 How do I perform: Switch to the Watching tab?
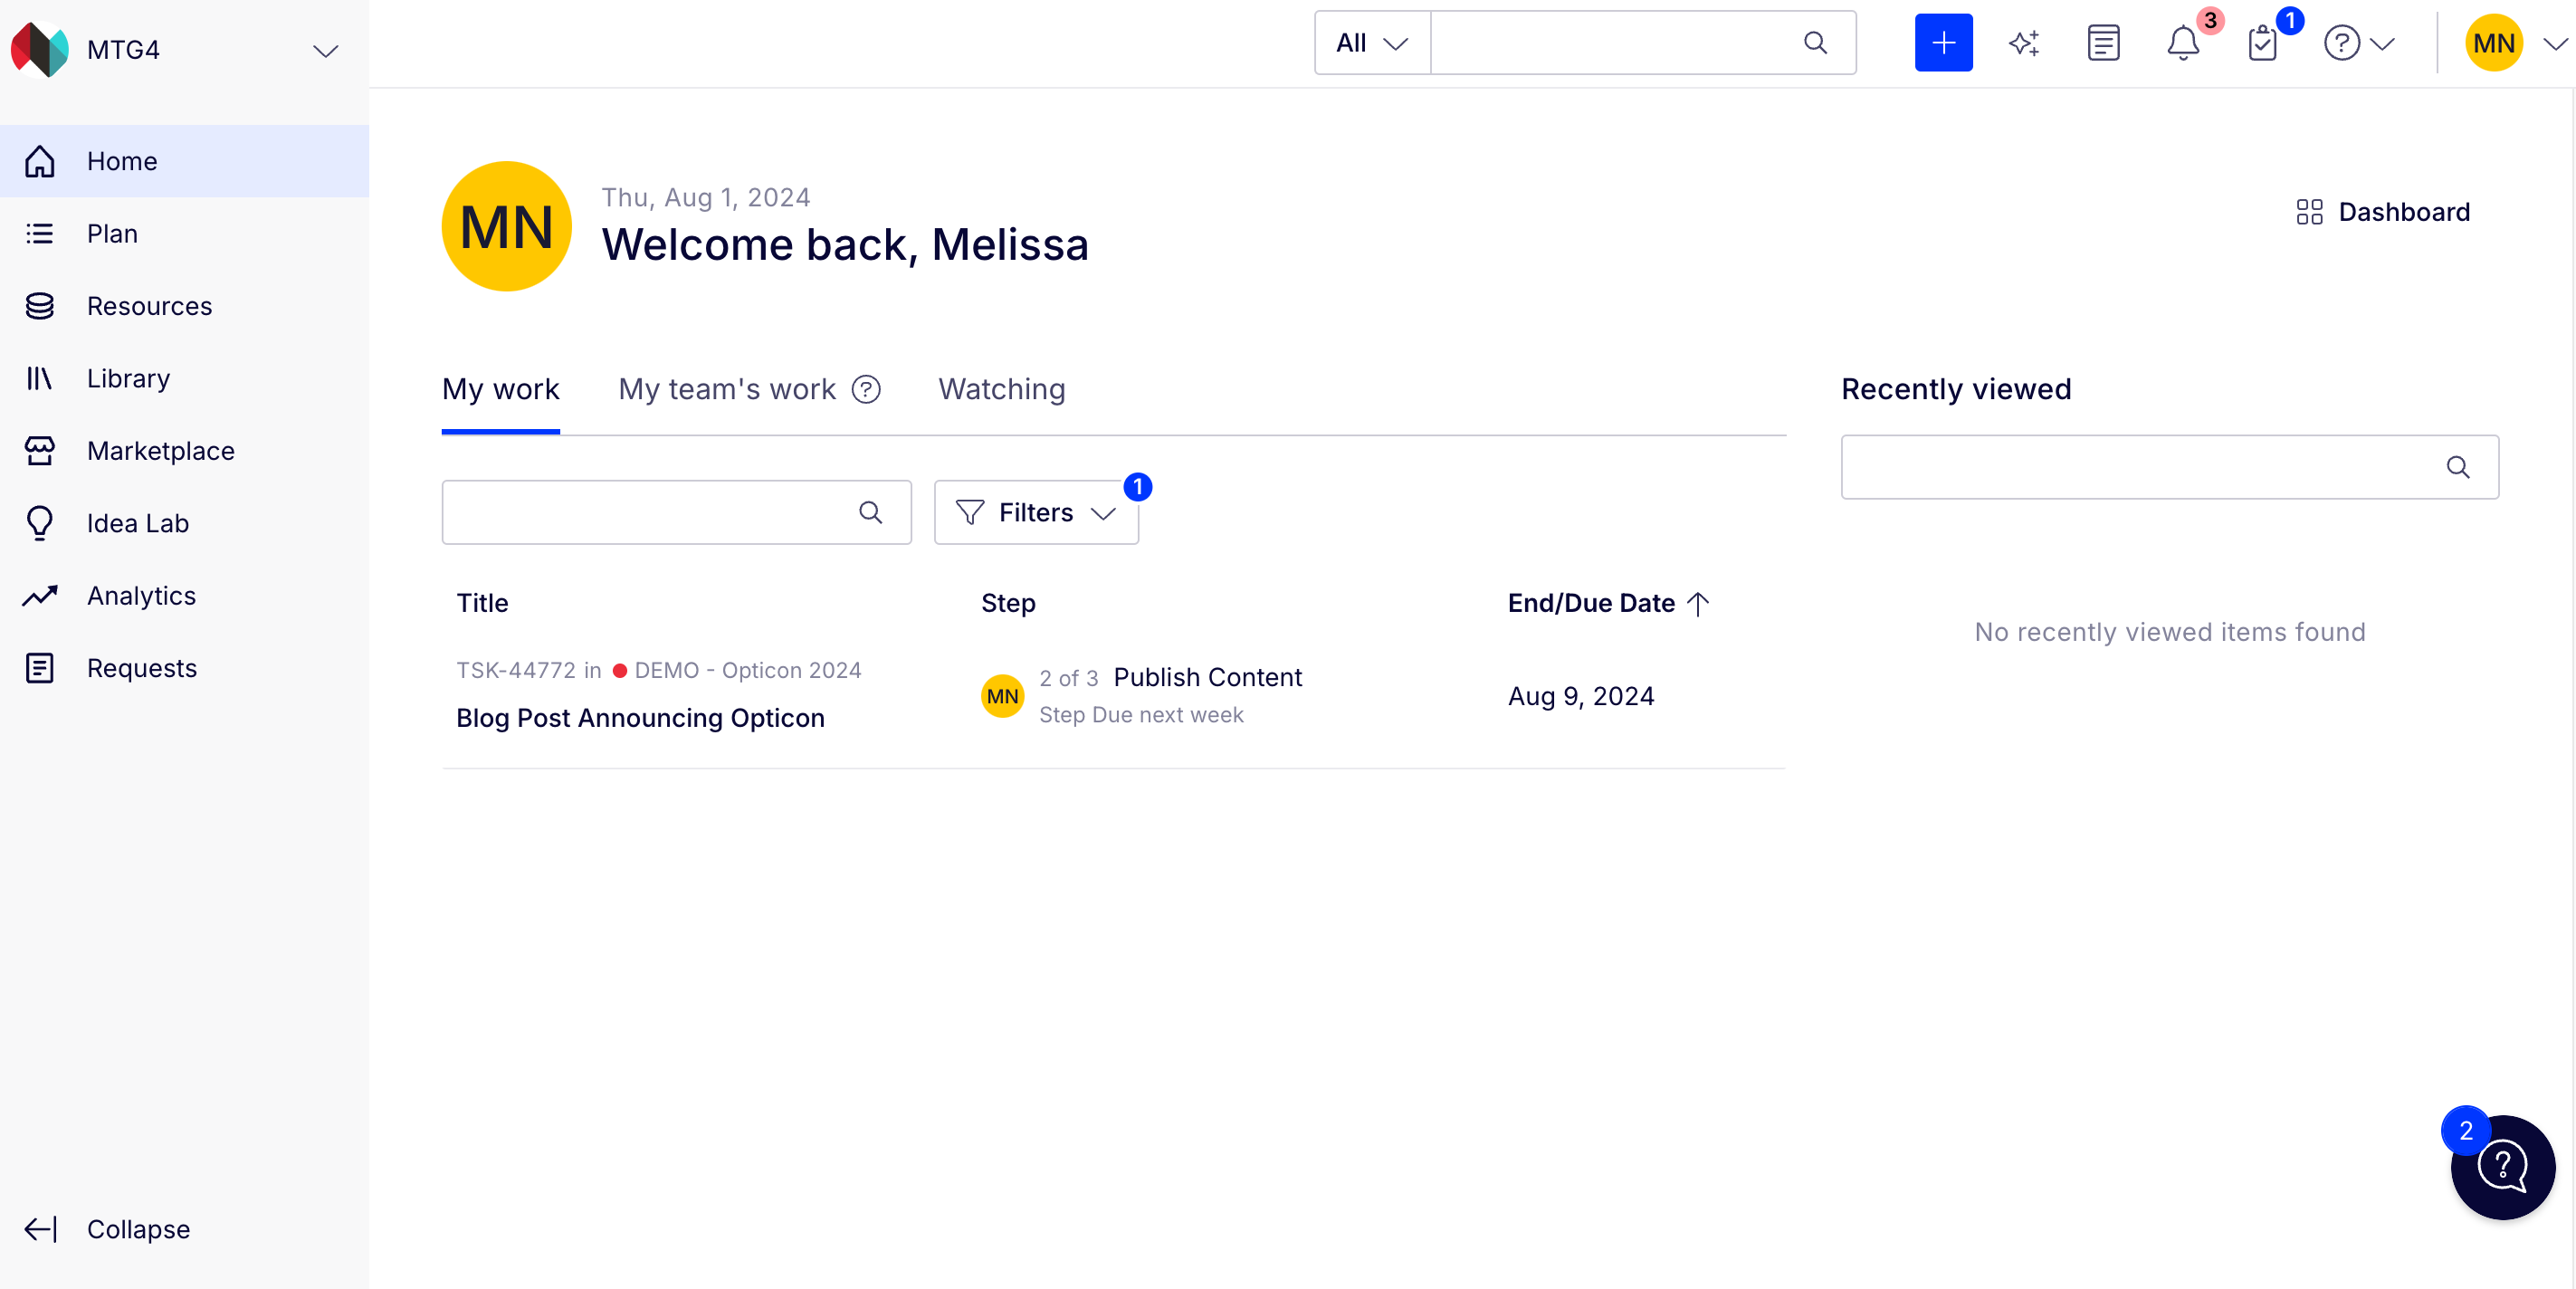[x=1001, y=389]
